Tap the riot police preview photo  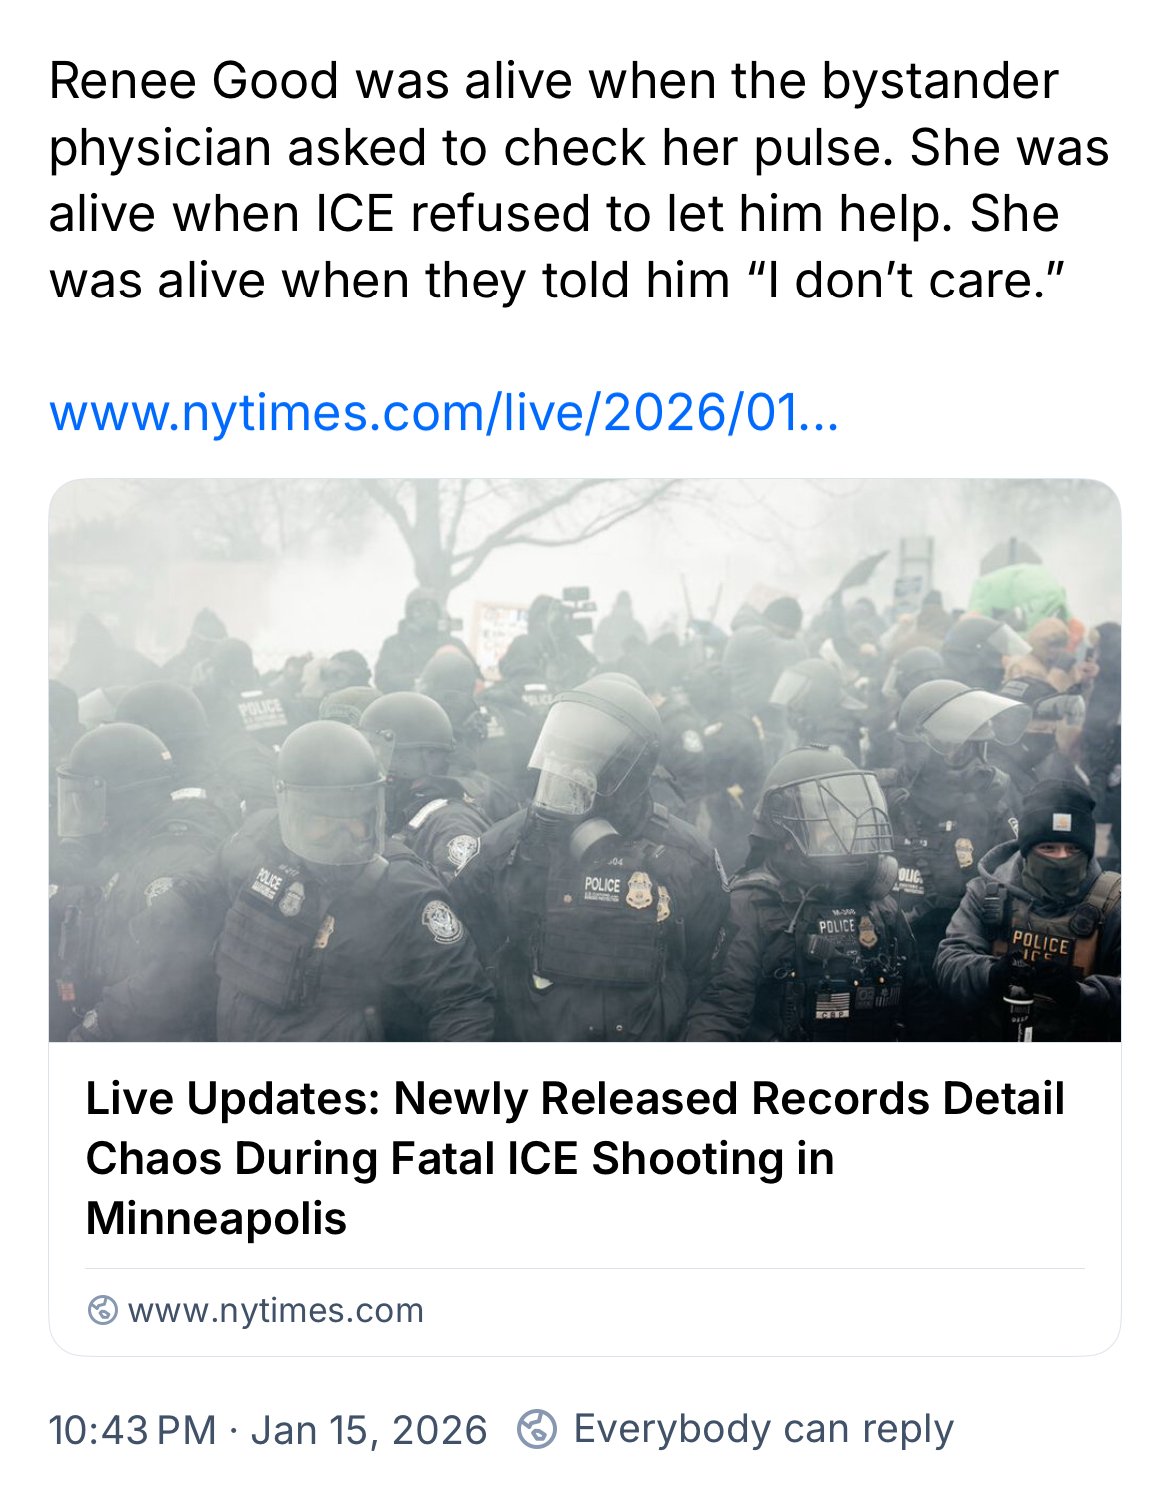(585, 760)
